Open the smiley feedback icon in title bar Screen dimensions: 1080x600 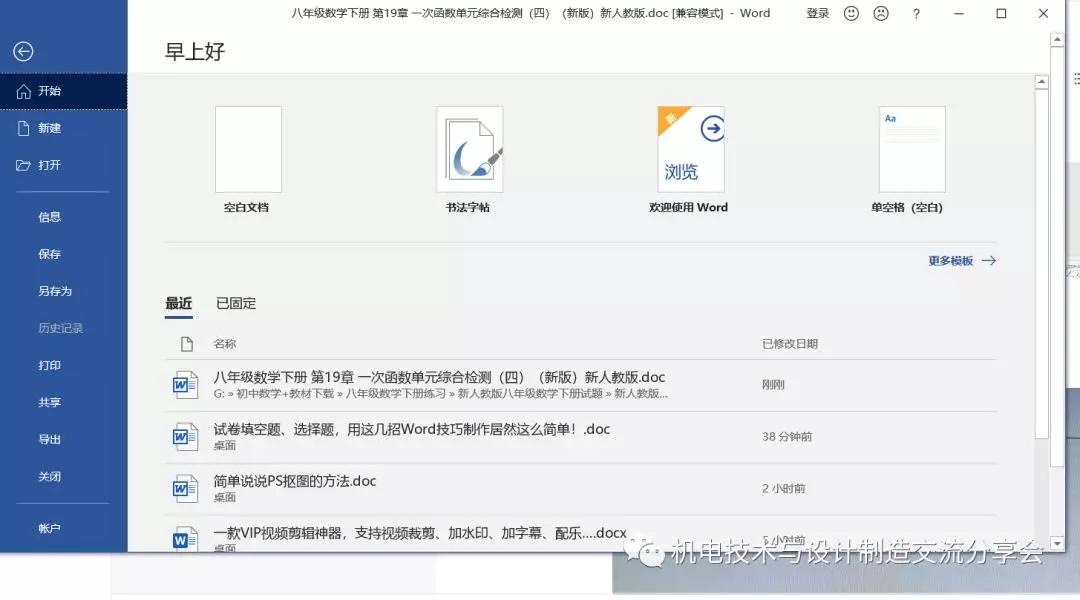pos(850,13)
